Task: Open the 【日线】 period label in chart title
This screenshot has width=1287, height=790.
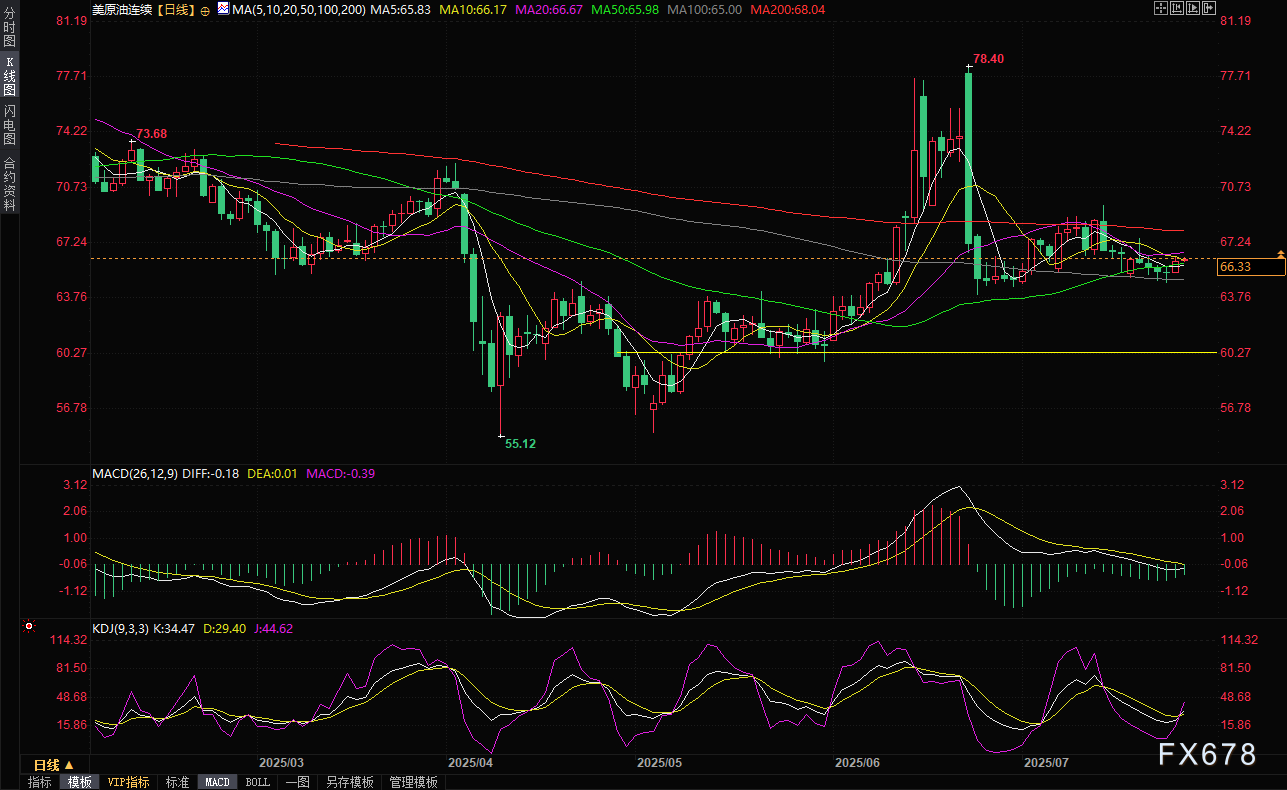Action: 176,9
